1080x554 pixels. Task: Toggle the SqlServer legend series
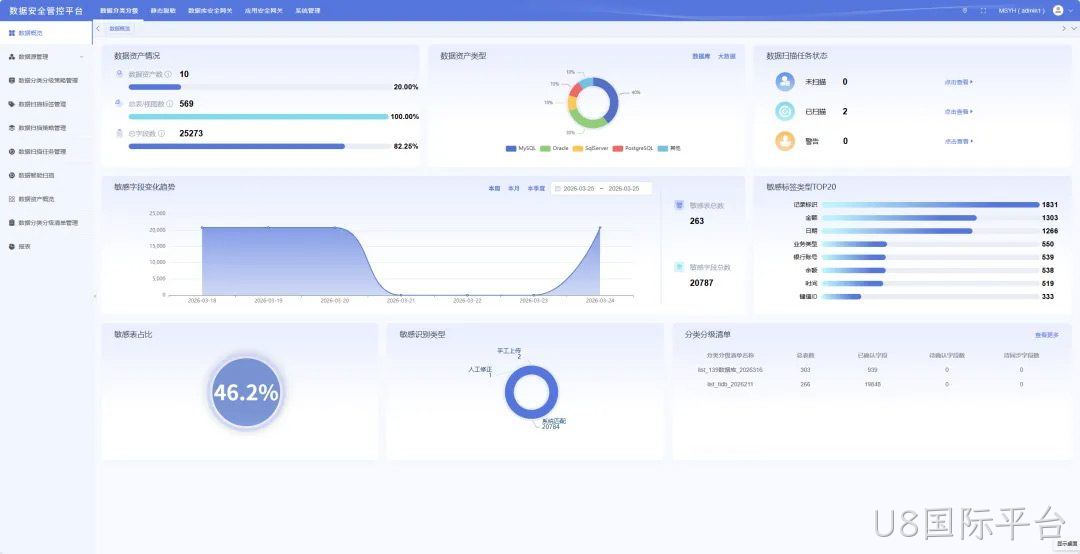[590, 148]
